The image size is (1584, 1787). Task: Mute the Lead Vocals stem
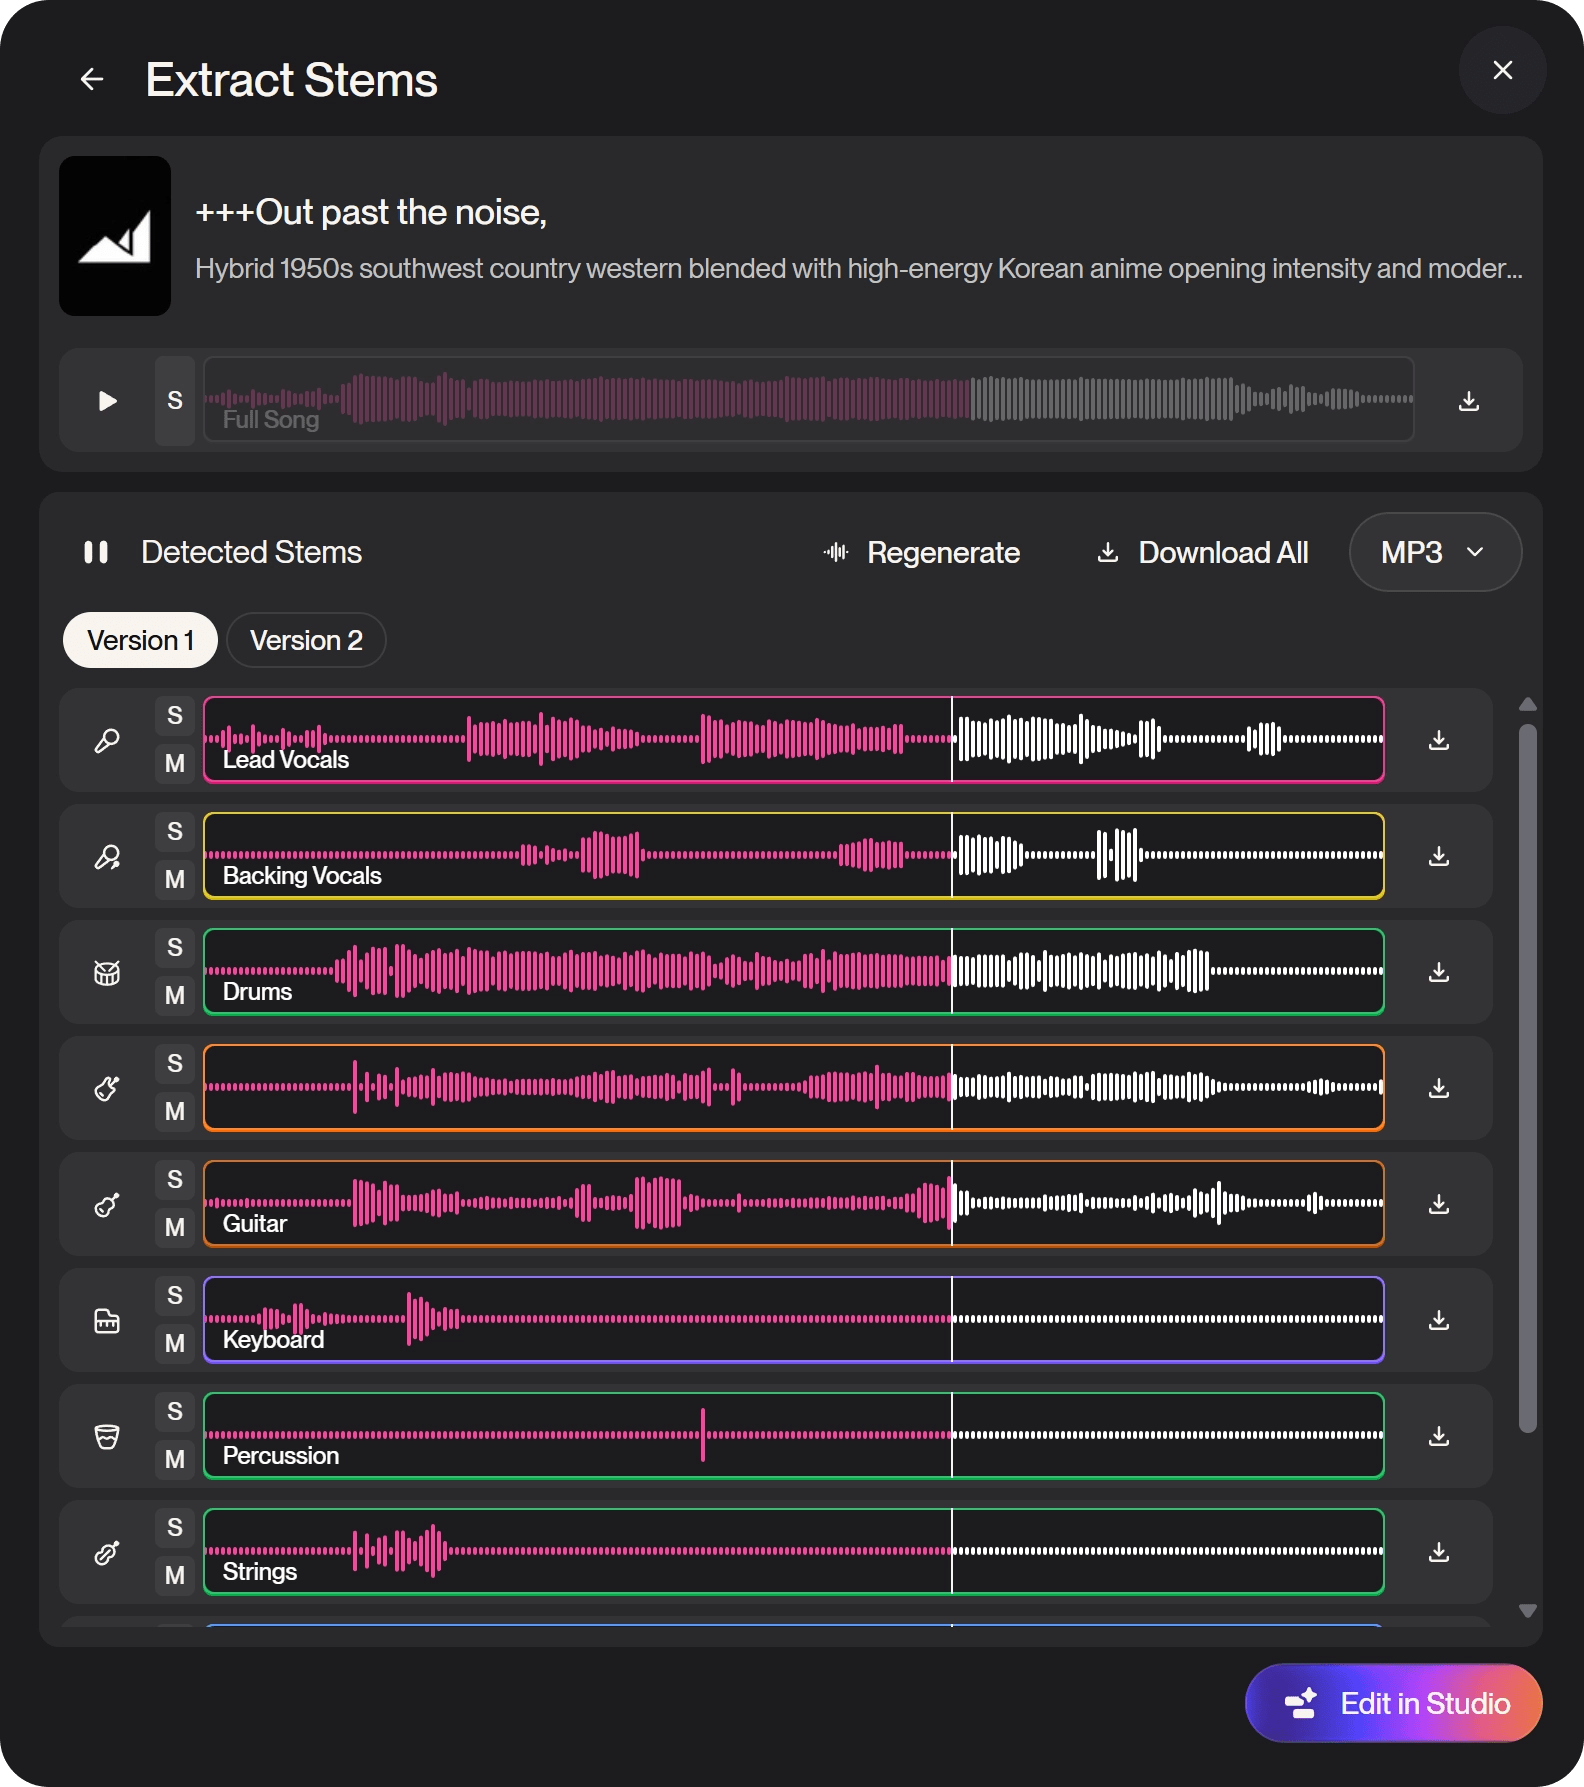pyautogui.click(x=175, y=763)
